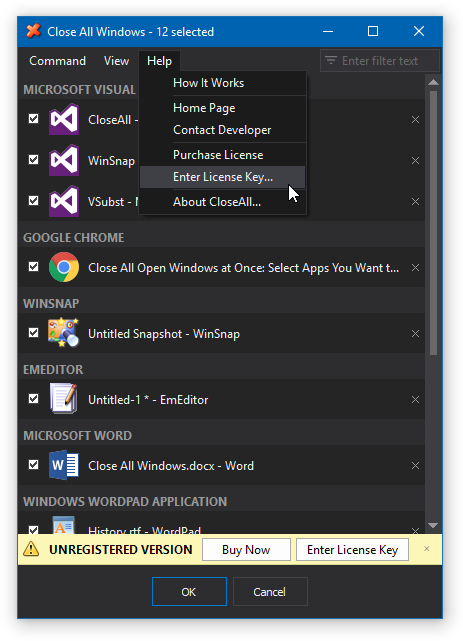
Task: Click the scroll down arrow of list
Action: [x=433, y=526]
